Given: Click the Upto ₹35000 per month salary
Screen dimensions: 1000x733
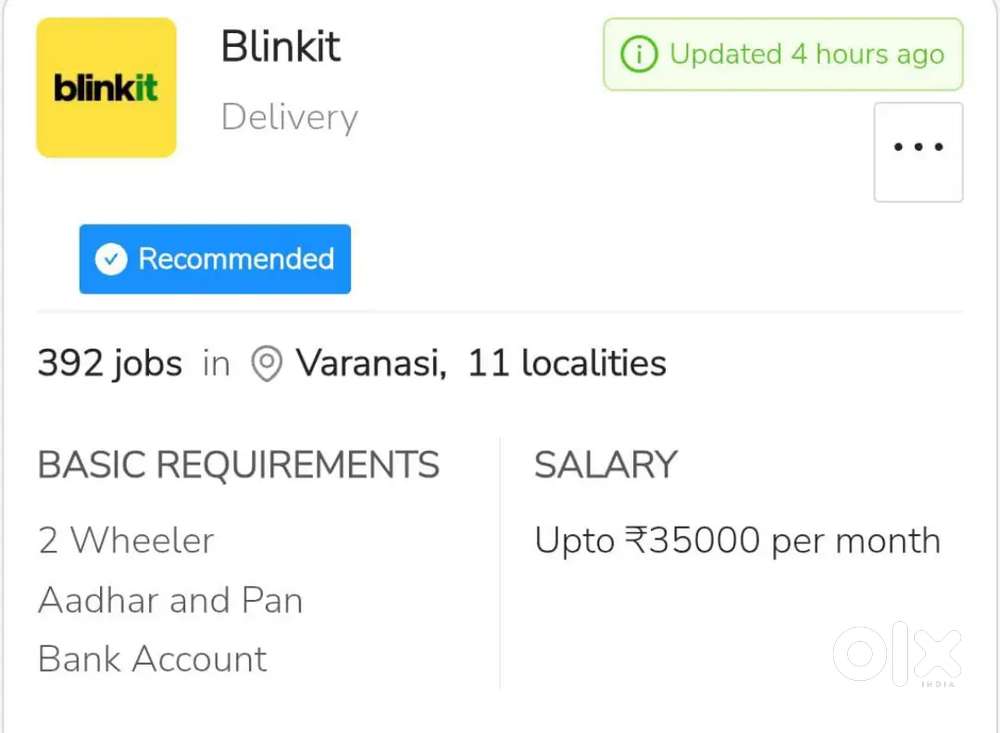Looking at the screenshot, I should point(738,541).
